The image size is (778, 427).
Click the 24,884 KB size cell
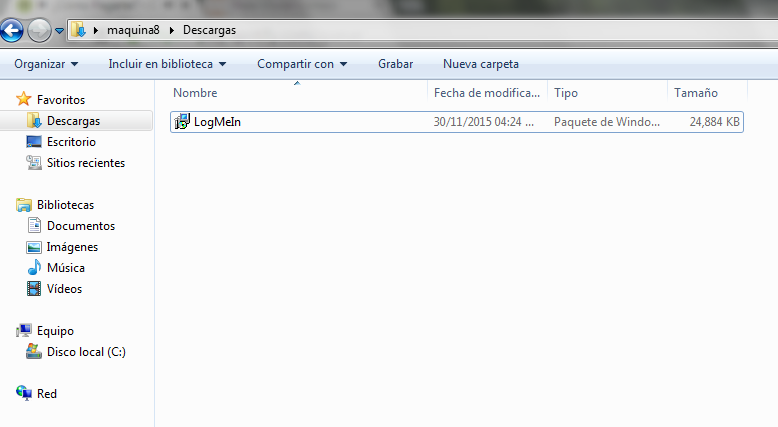tap(714, 122)
